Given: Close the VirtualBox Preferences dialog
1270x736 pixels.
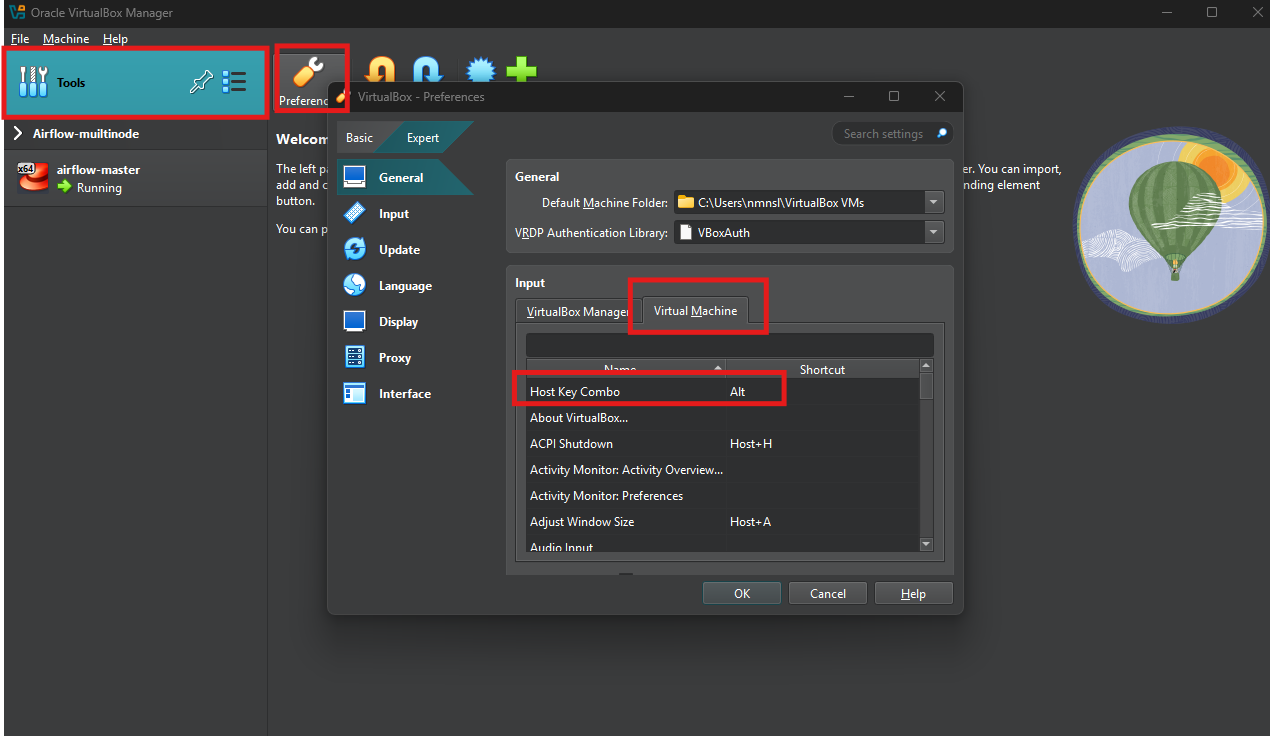Looking at the screenshot, I should point(940,96).
